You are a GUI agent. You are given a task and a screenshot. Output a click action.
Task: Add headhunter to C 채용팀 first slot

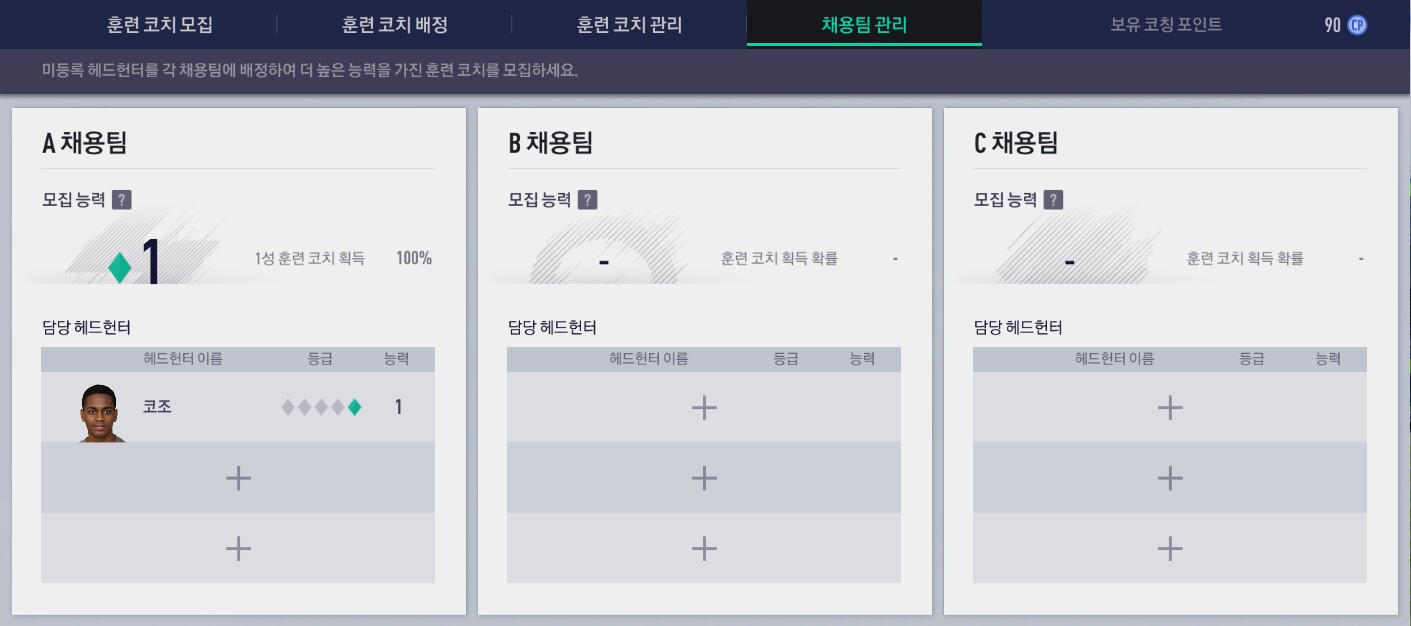coord(1170,407)
